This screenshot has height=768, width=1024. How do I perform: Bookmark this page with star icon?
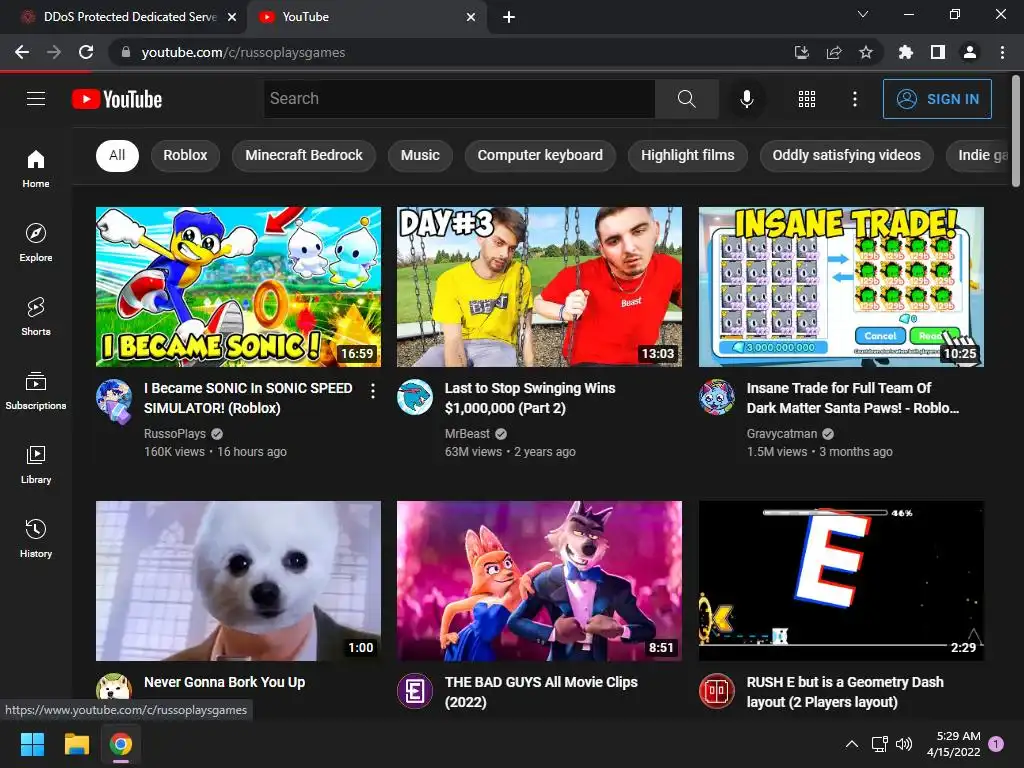coord(865,52)
